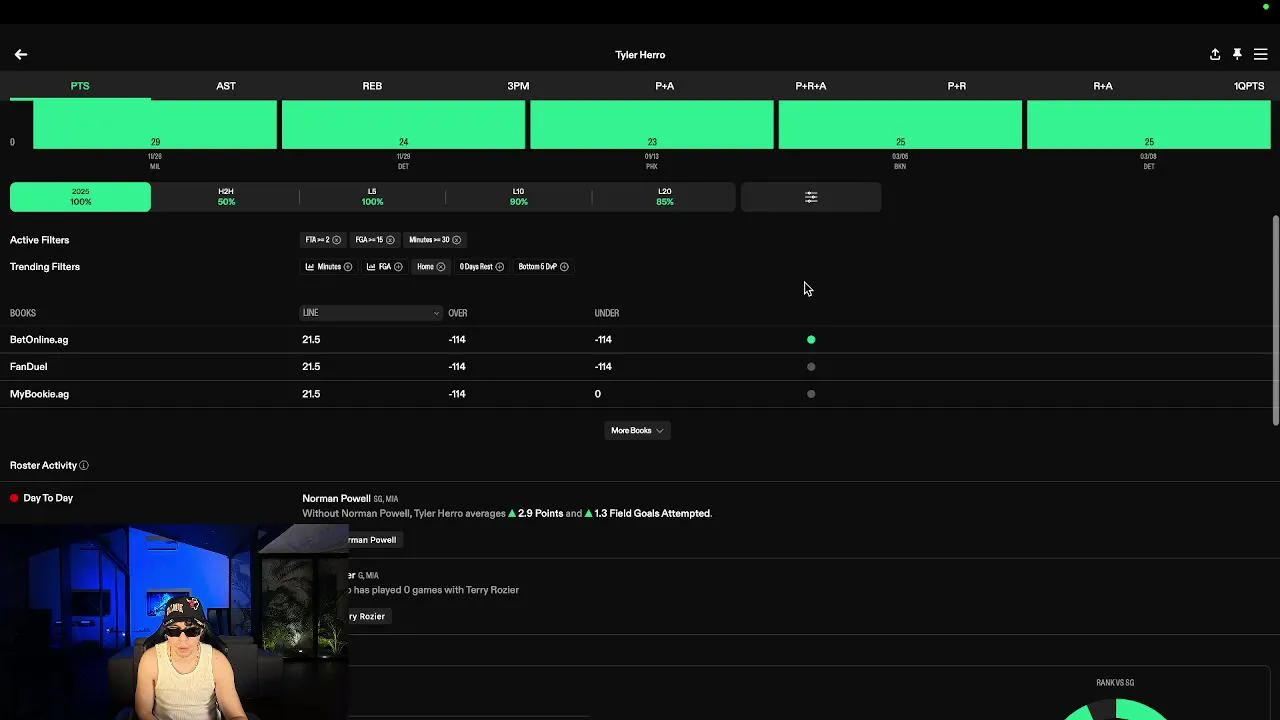Click the 24-point bar for 11/29 DET game

tap(403, 124)
